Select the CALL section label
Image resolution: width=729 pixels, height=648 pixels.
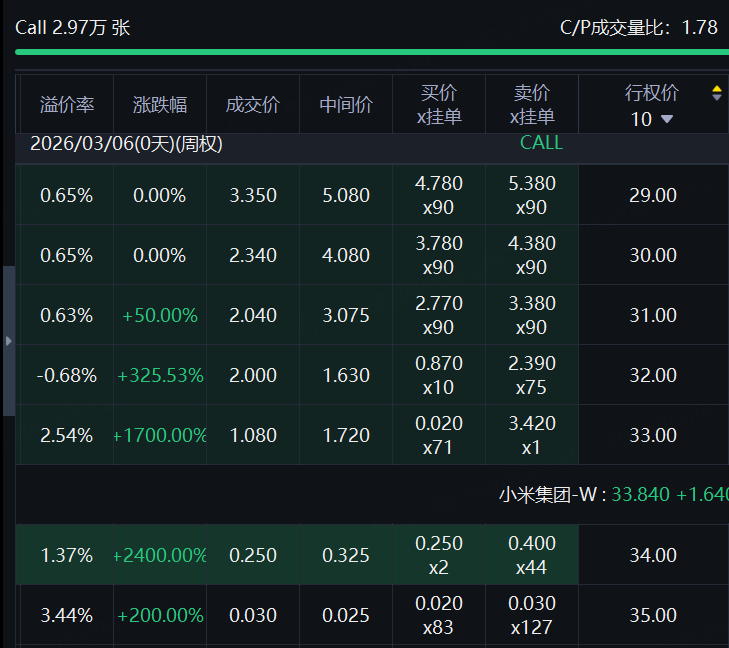[541, 143]
